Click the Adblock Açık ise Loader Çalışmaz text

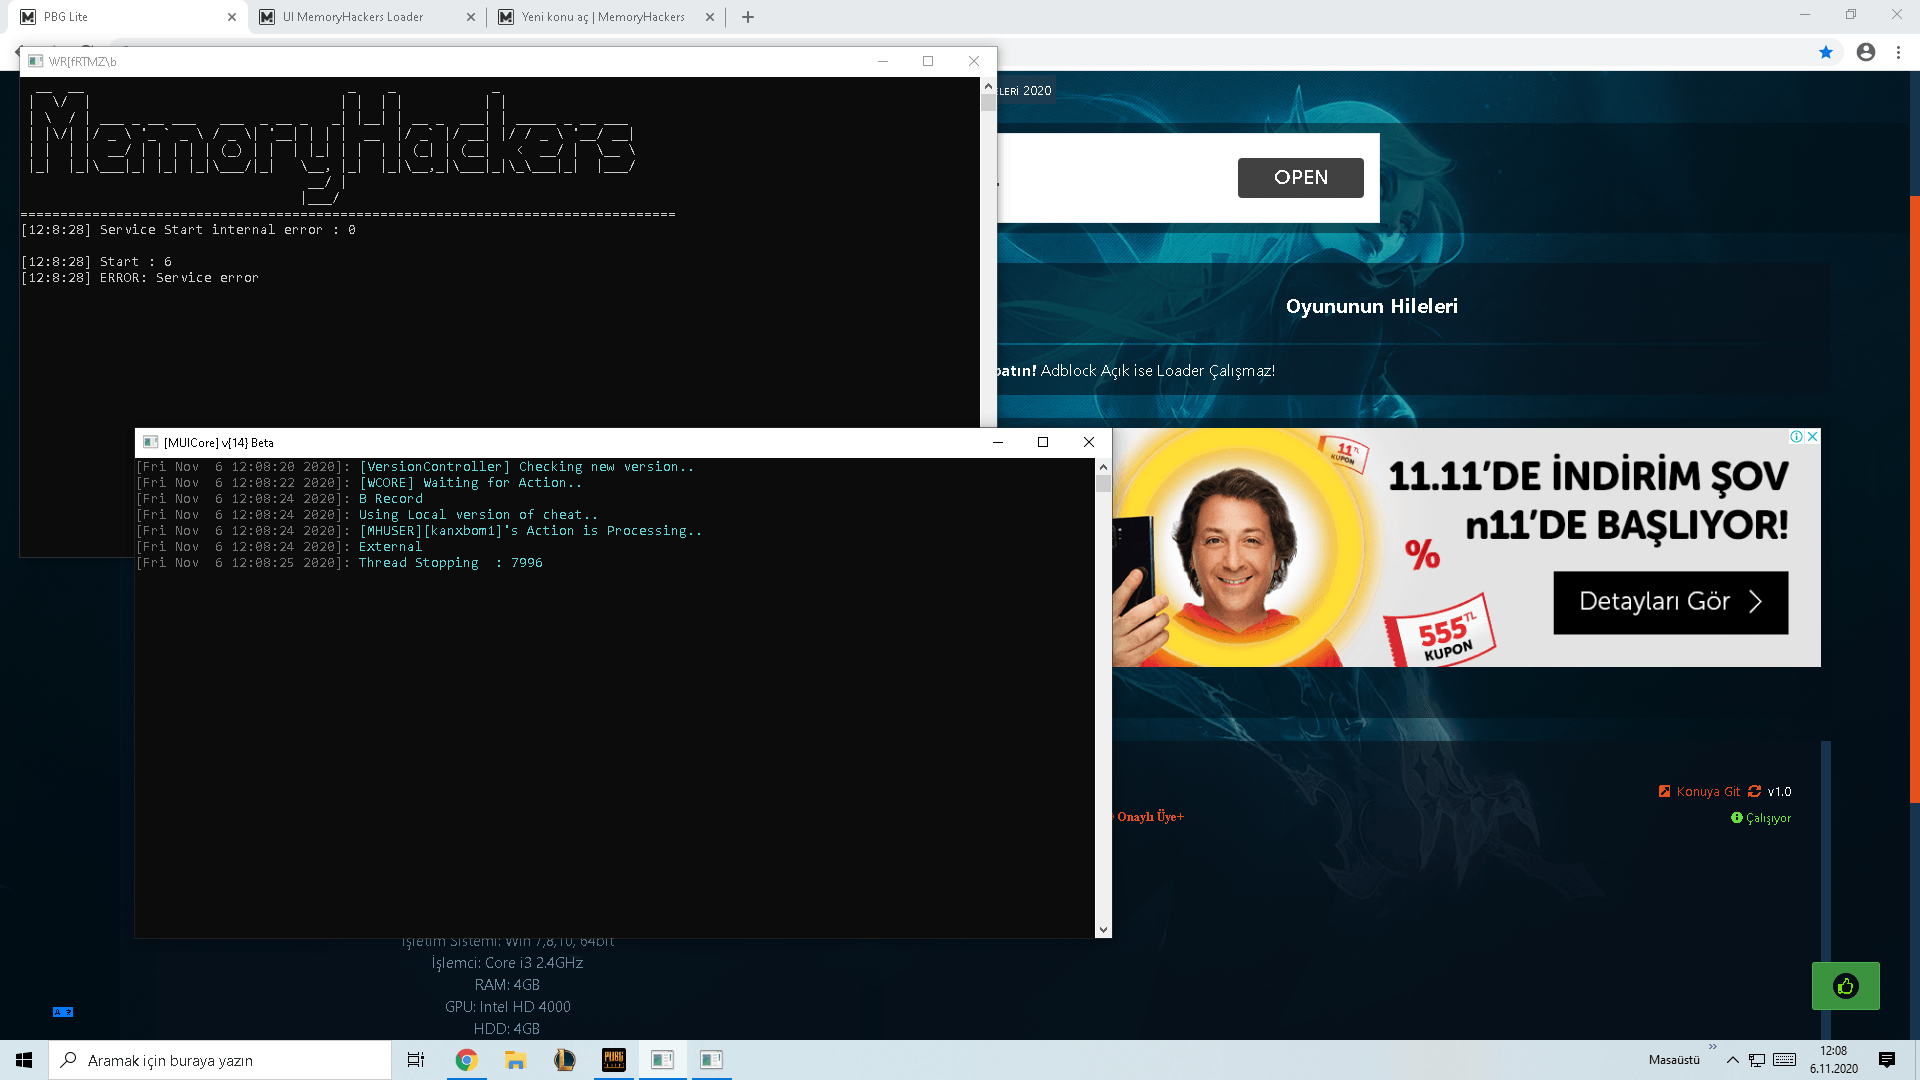1158,371
